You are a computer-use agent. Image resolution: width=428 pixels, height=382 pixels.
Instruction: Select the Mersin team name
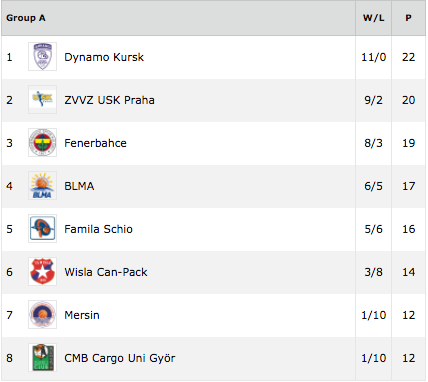tap(82, 315)
